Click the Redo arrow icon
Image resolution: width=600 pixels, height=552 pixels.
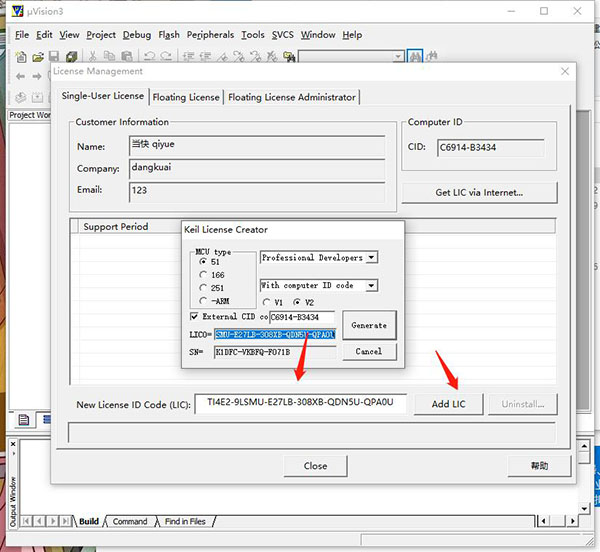coord(166,57)
